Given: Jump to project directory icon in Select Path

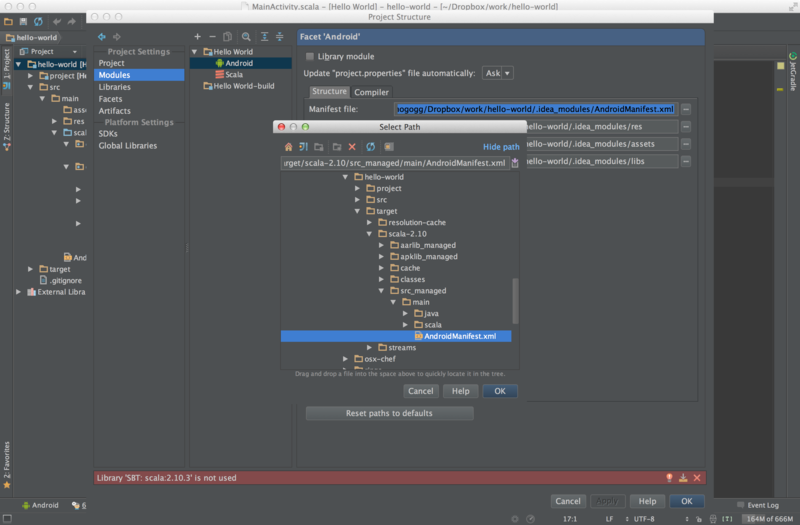Looking at the screenshot, I should pyautogui.click(x=304, y=147).
